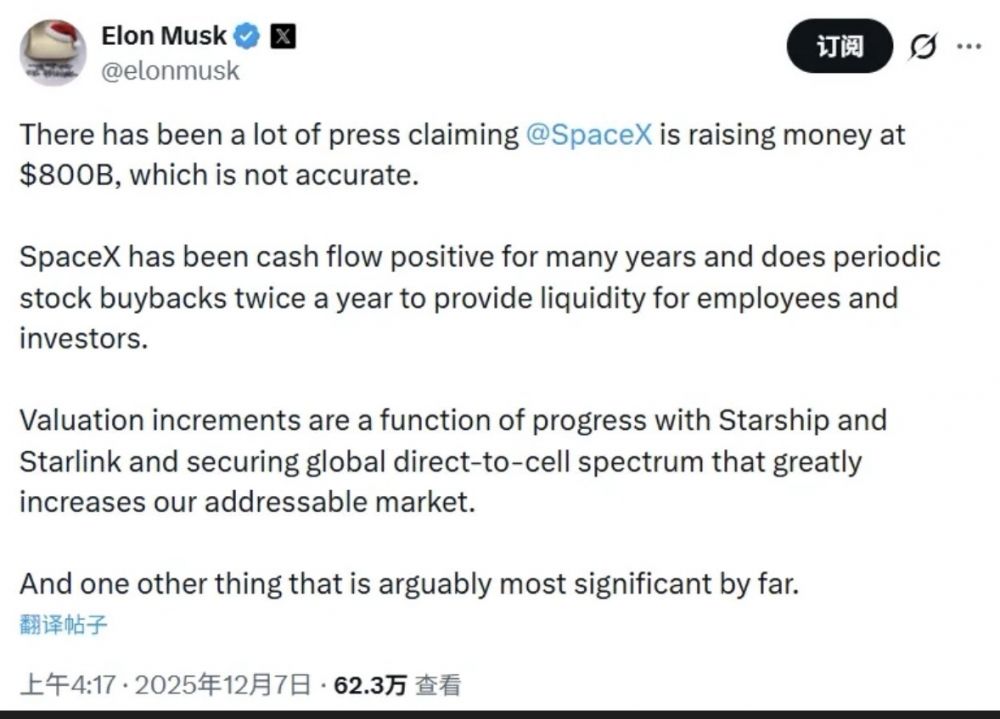Viewport: 1000px width, 719px height.
Task: Open the three-dot more options menu
Action: point(969,46)
